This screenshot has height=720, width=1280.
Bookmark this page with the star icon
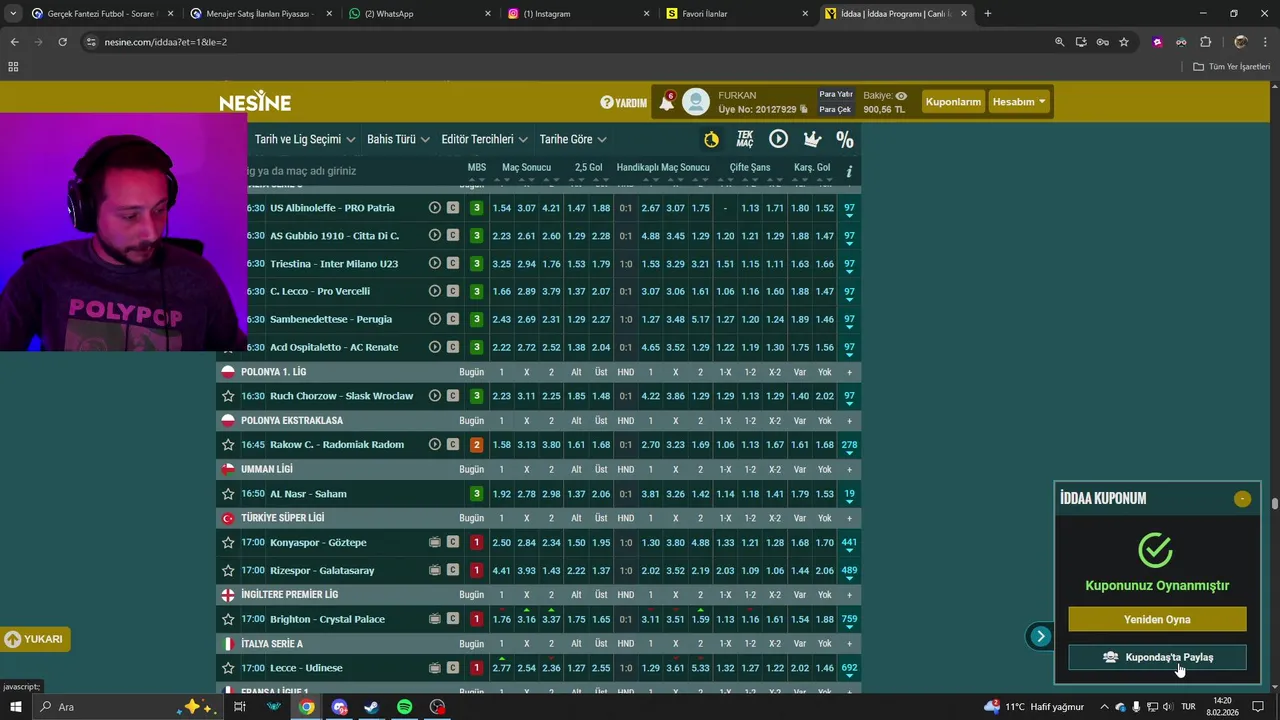pos(1124,42)
